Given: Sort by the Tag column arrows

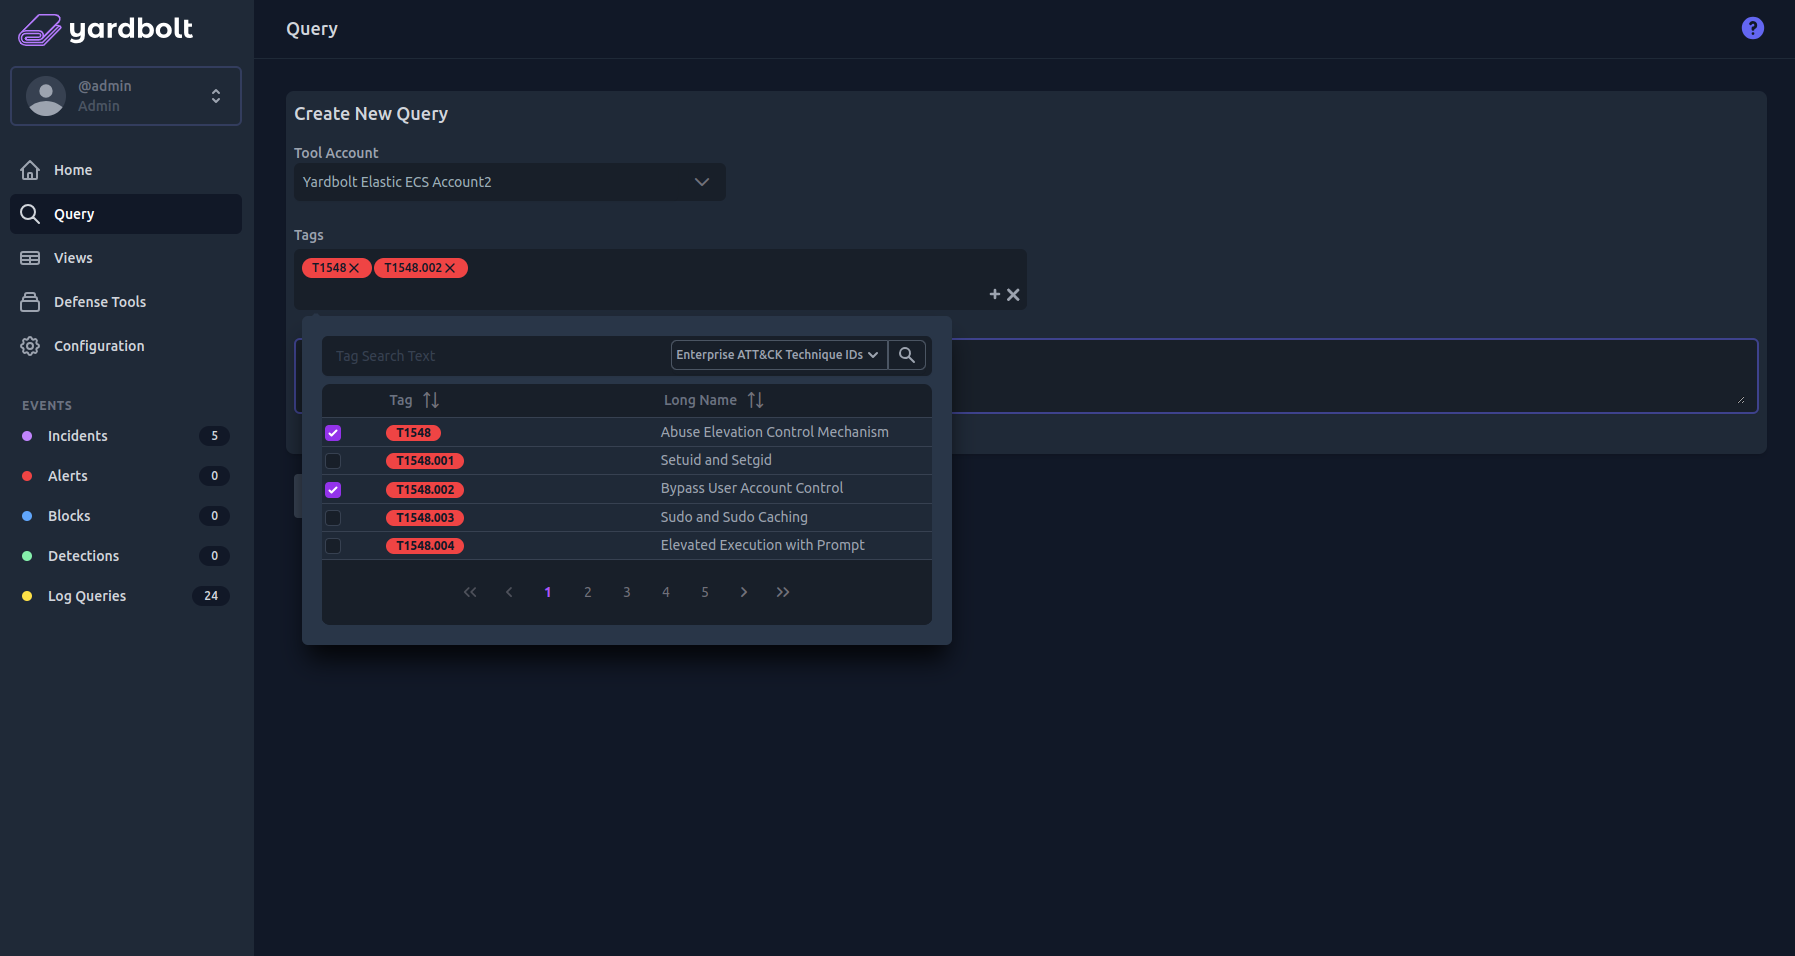Looking at the screenshot, I should point(431,400).
